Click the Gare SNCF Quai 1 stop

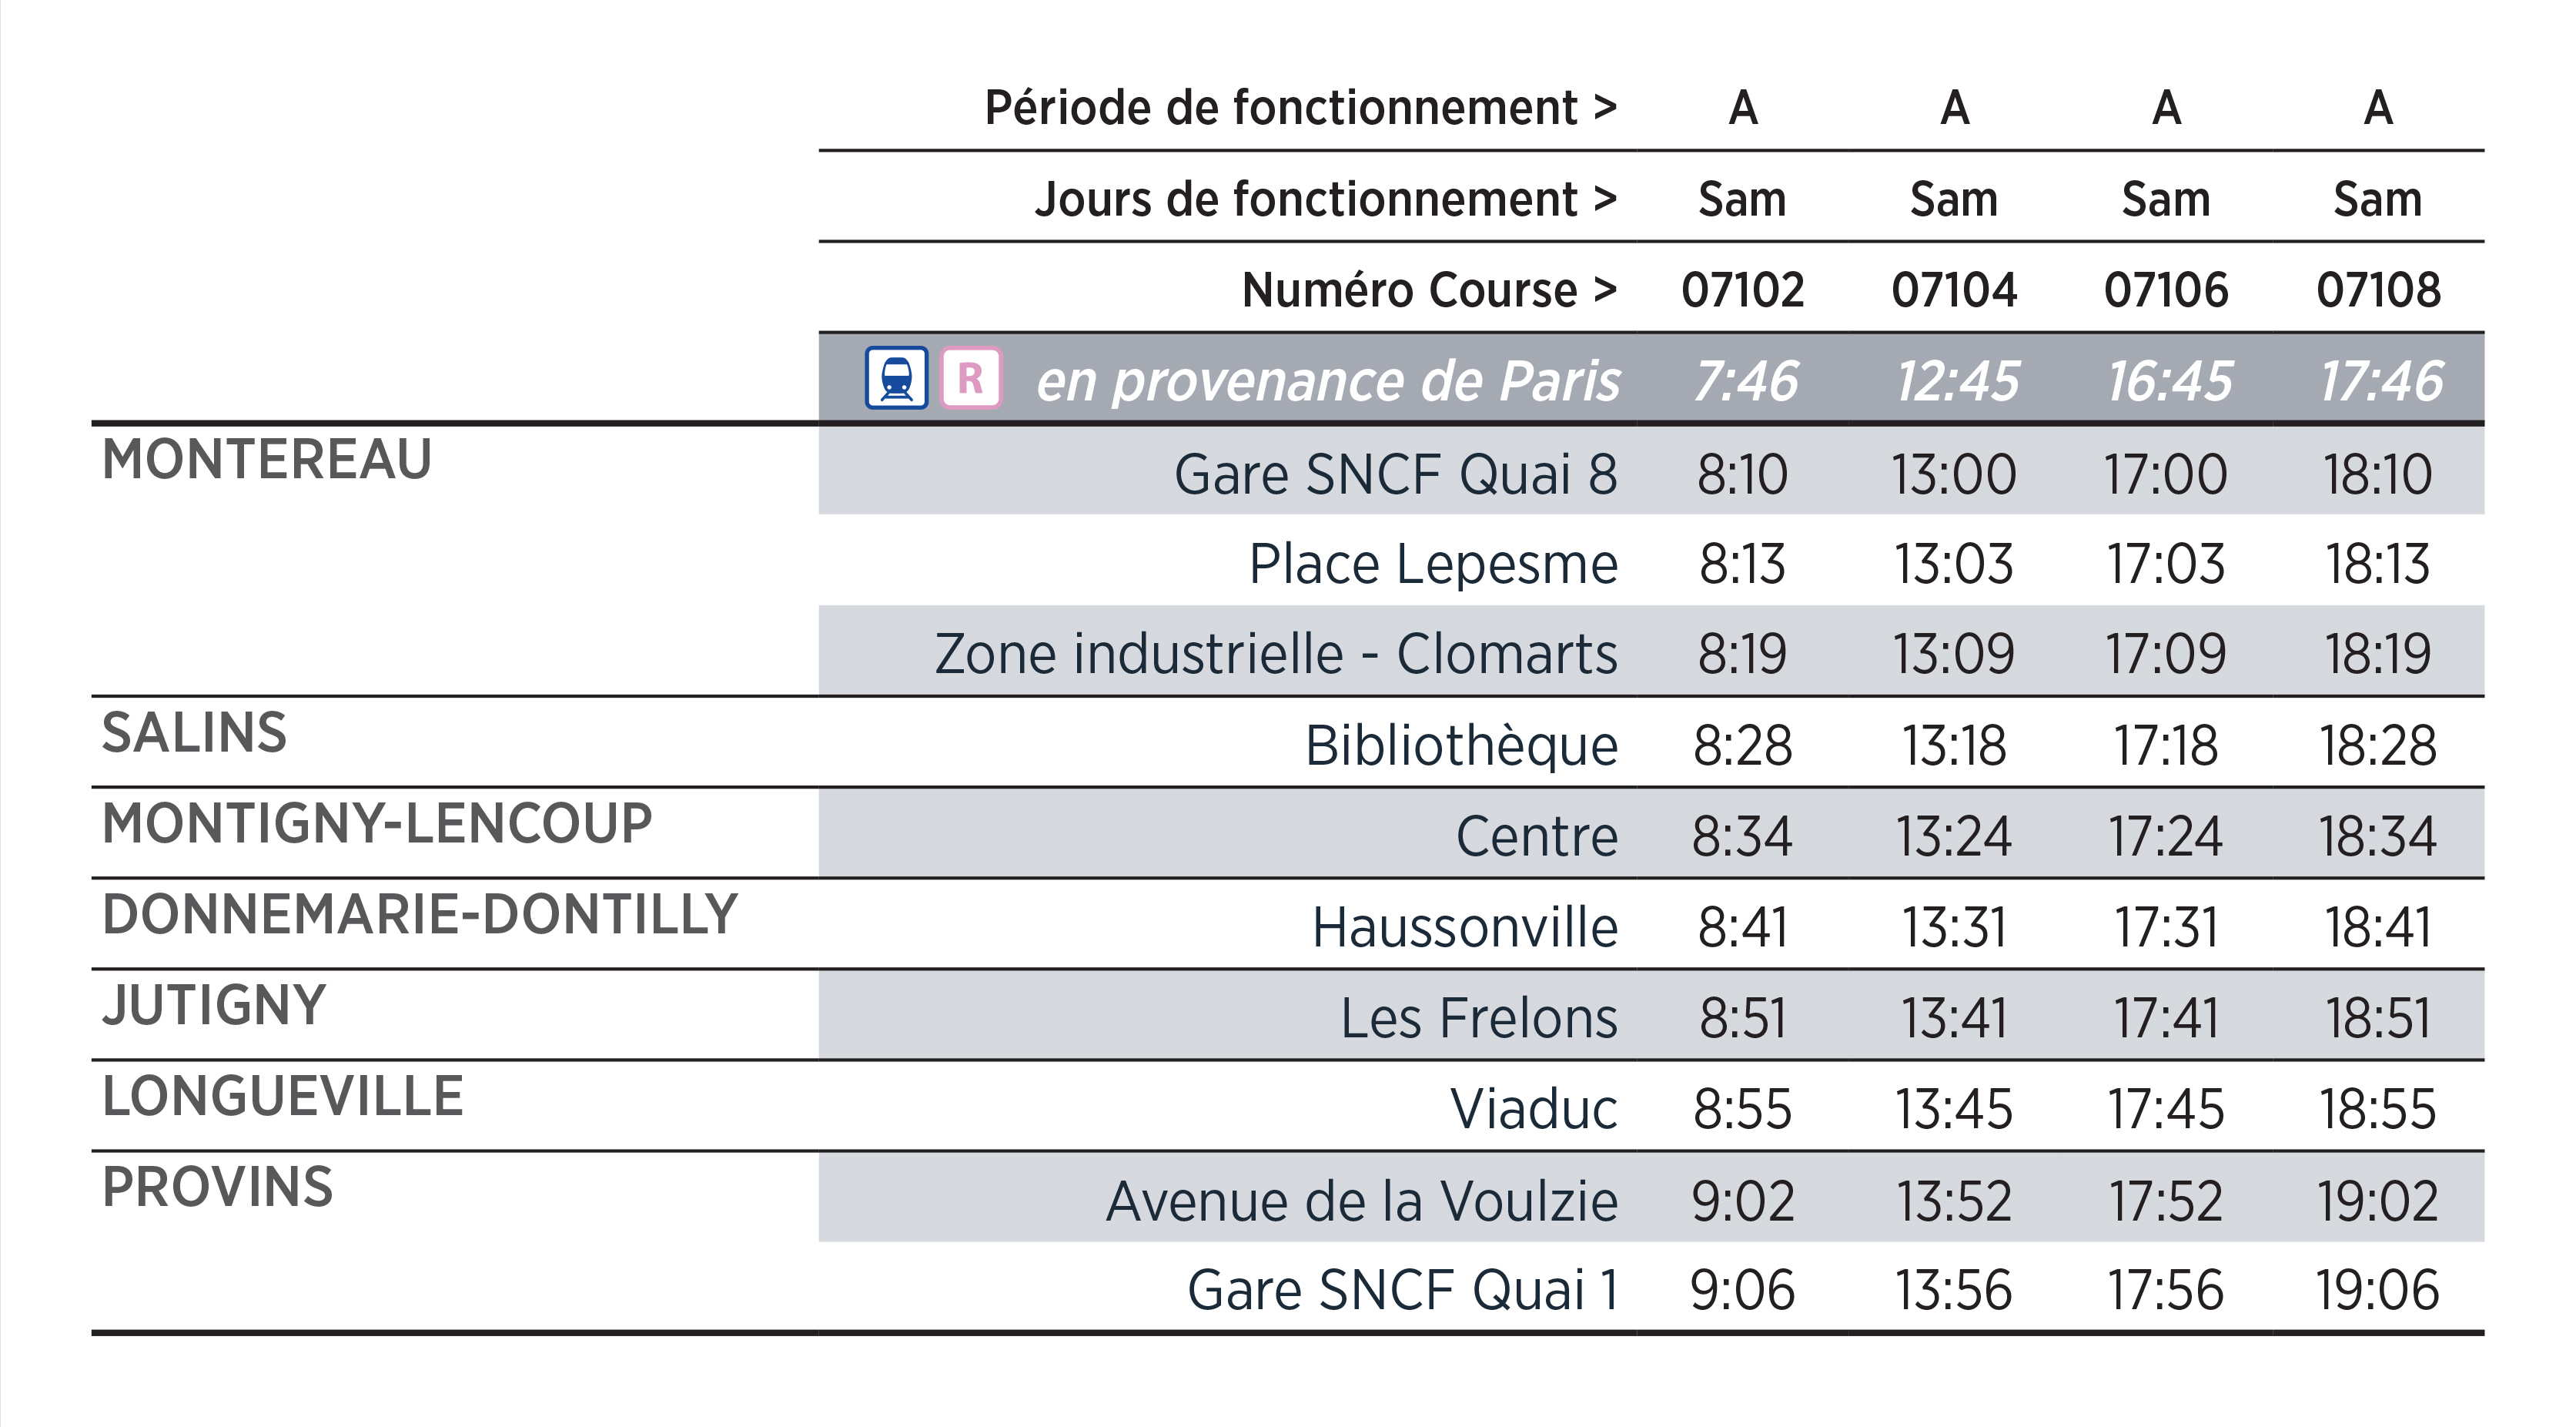[1402, 1290]
